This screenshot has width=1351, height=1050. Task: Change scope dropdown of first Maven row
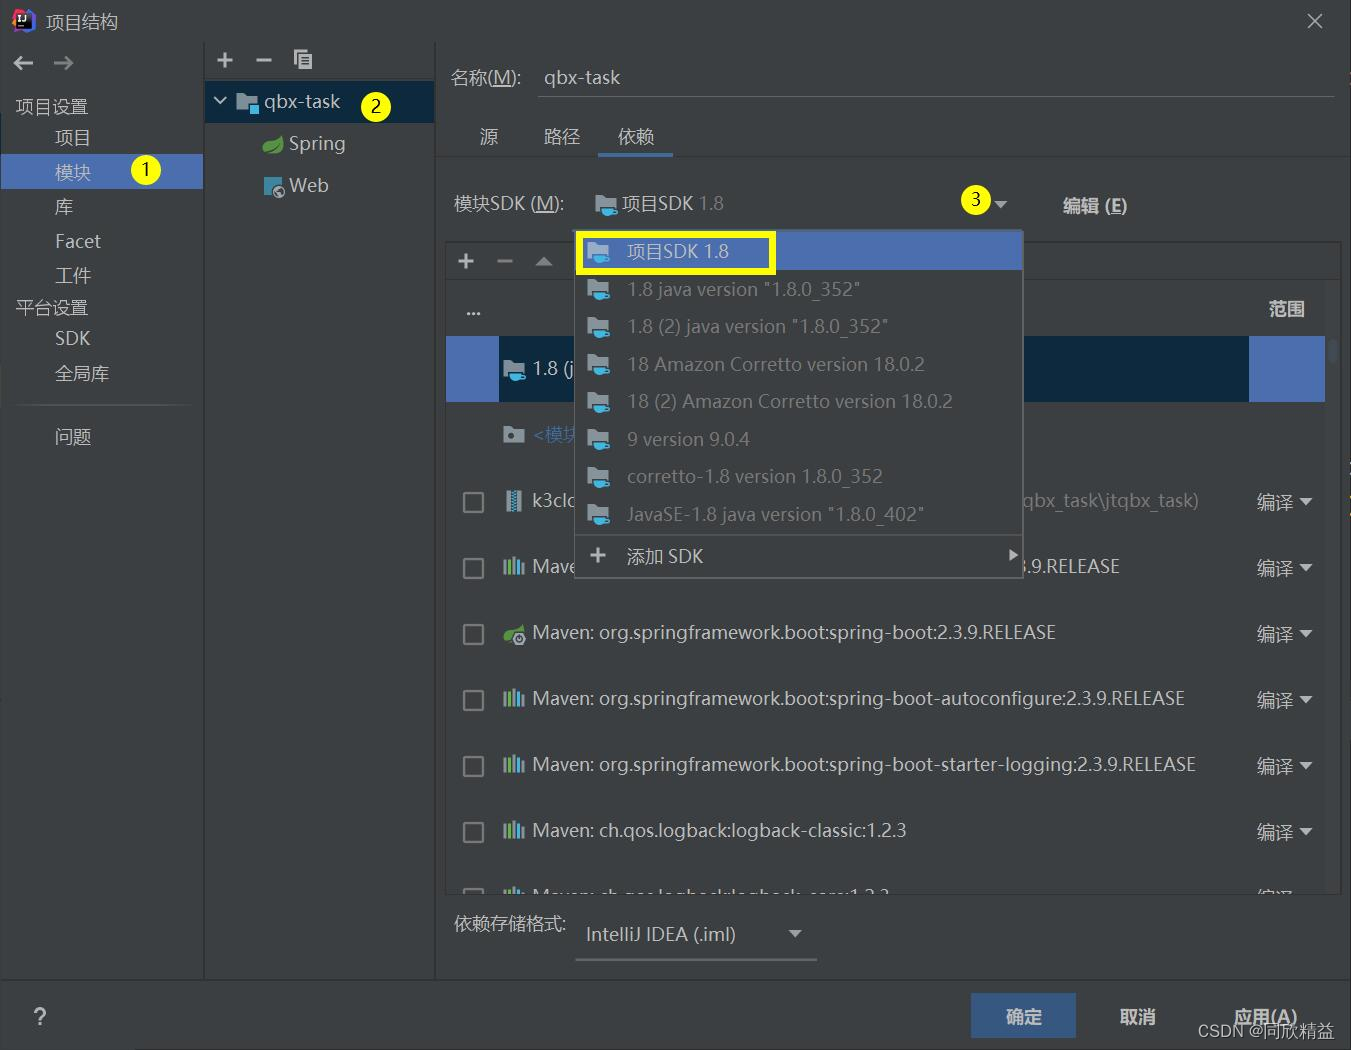(1284, 568)
